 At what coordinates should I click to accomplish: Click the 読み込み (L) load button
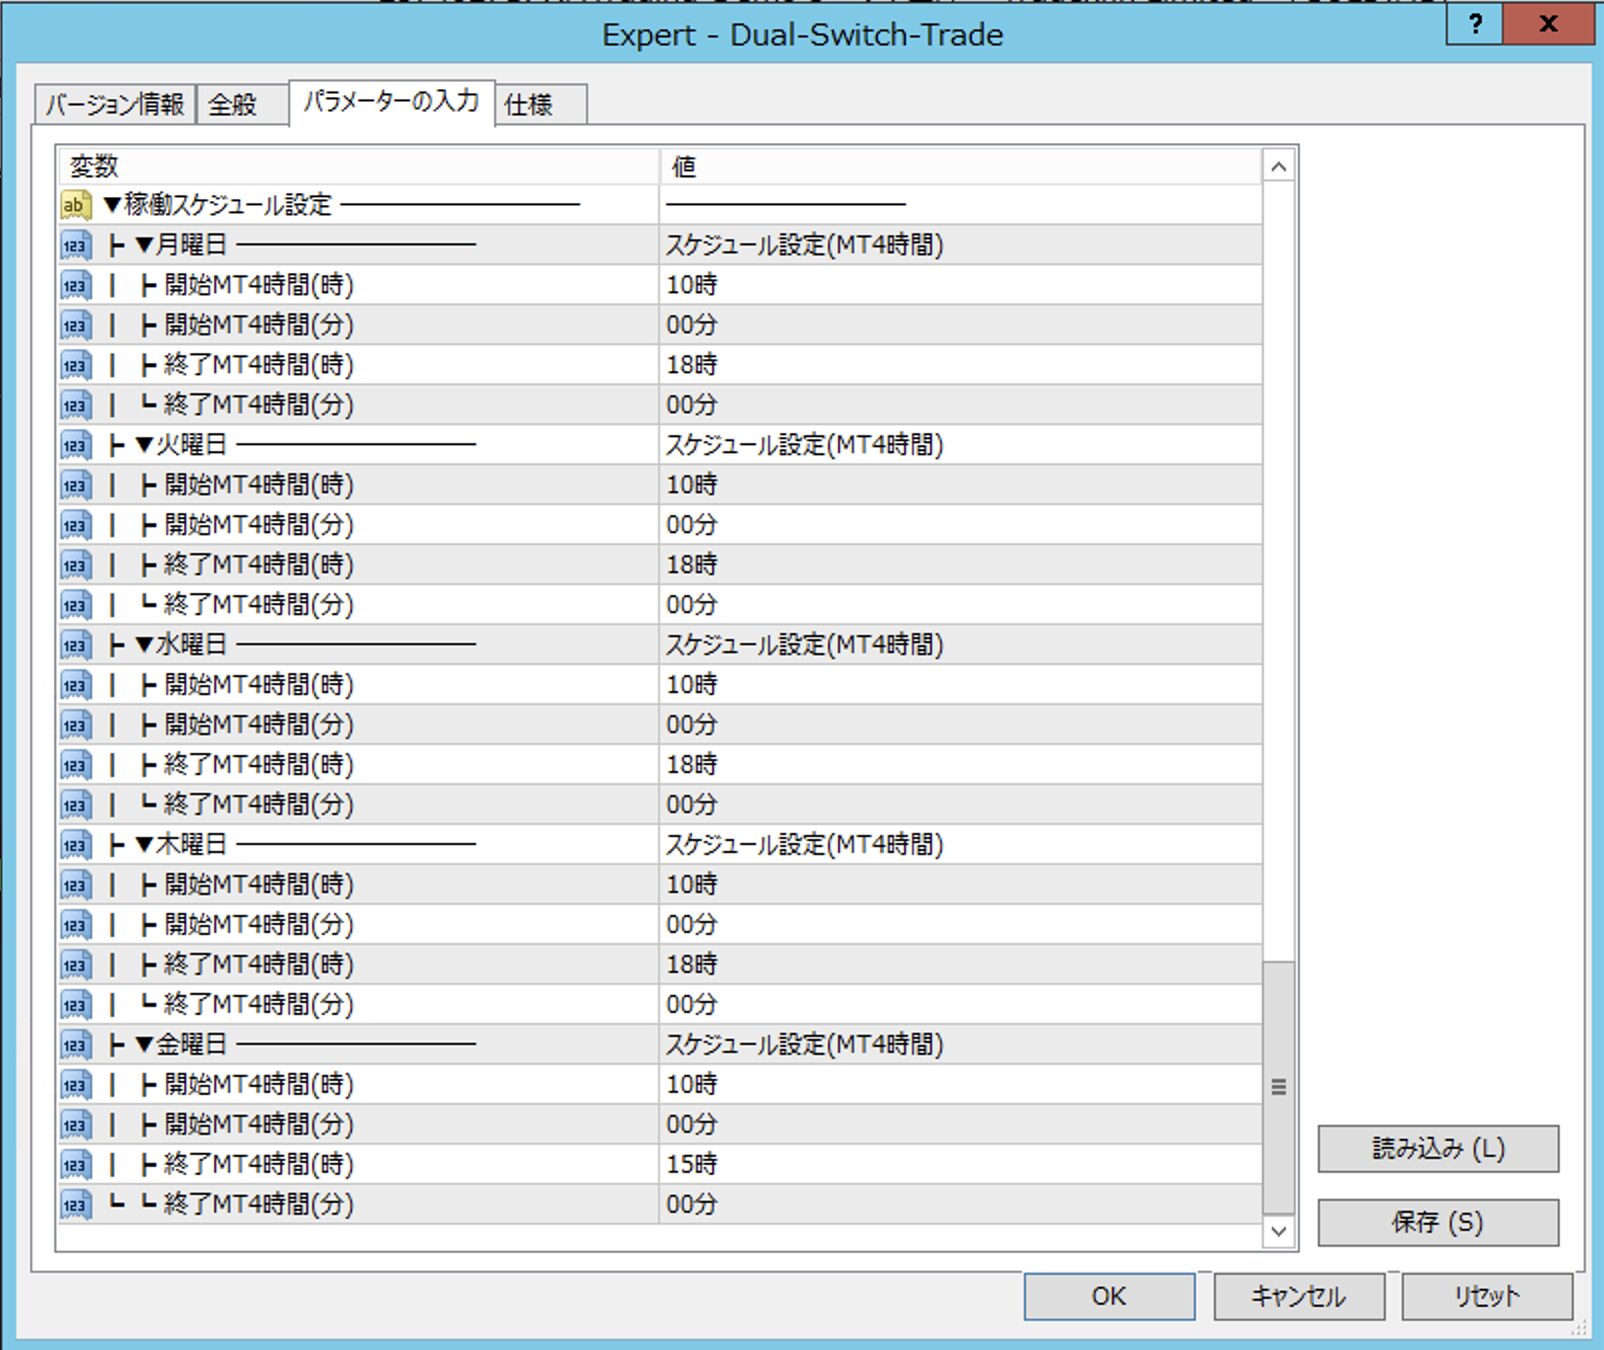(x=1437, y=1148)
